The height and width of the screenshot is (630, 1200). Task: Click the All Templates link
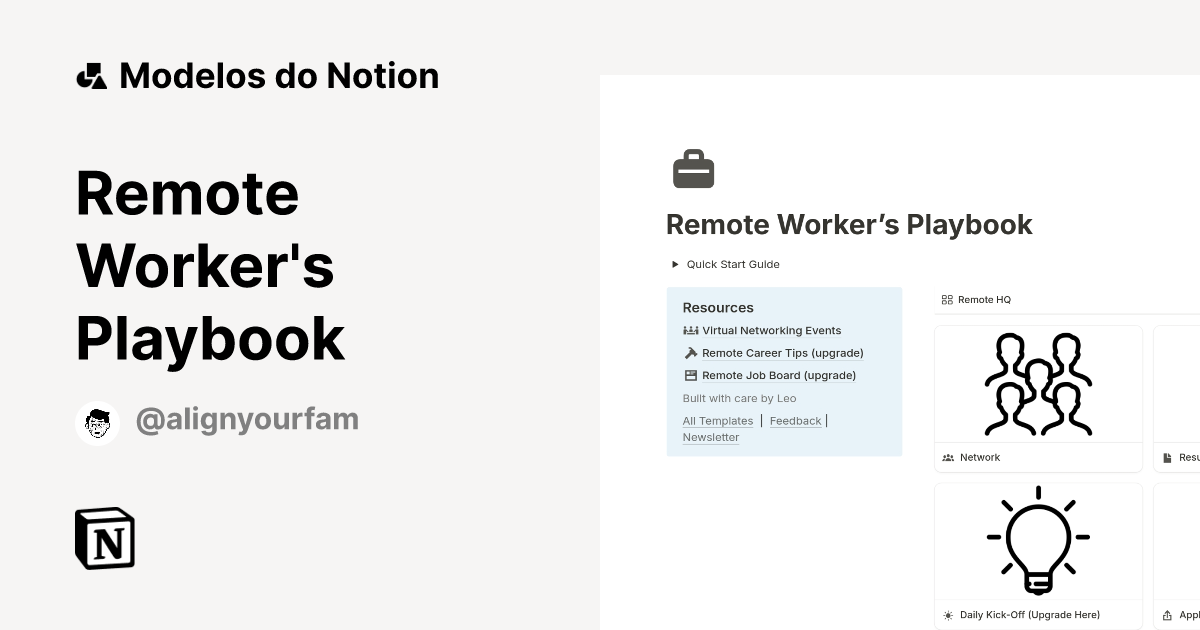pos(717,420)
